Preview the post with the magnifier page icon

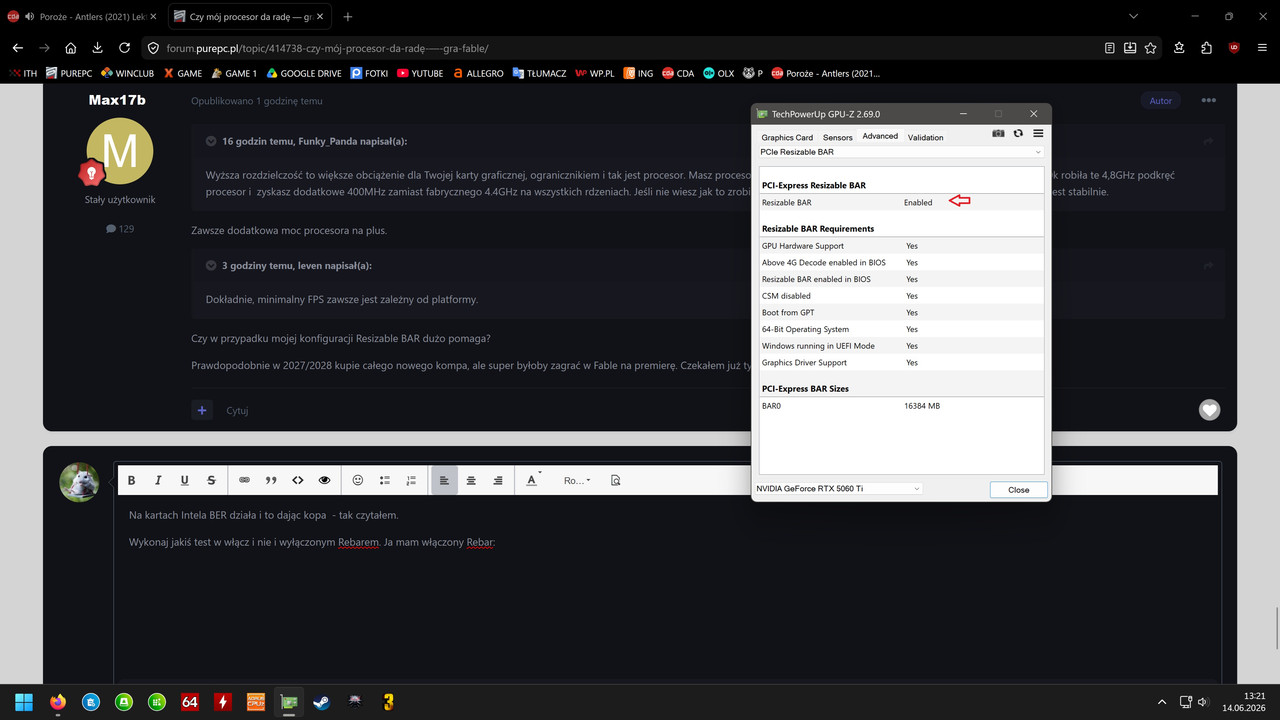coord(616,480)
